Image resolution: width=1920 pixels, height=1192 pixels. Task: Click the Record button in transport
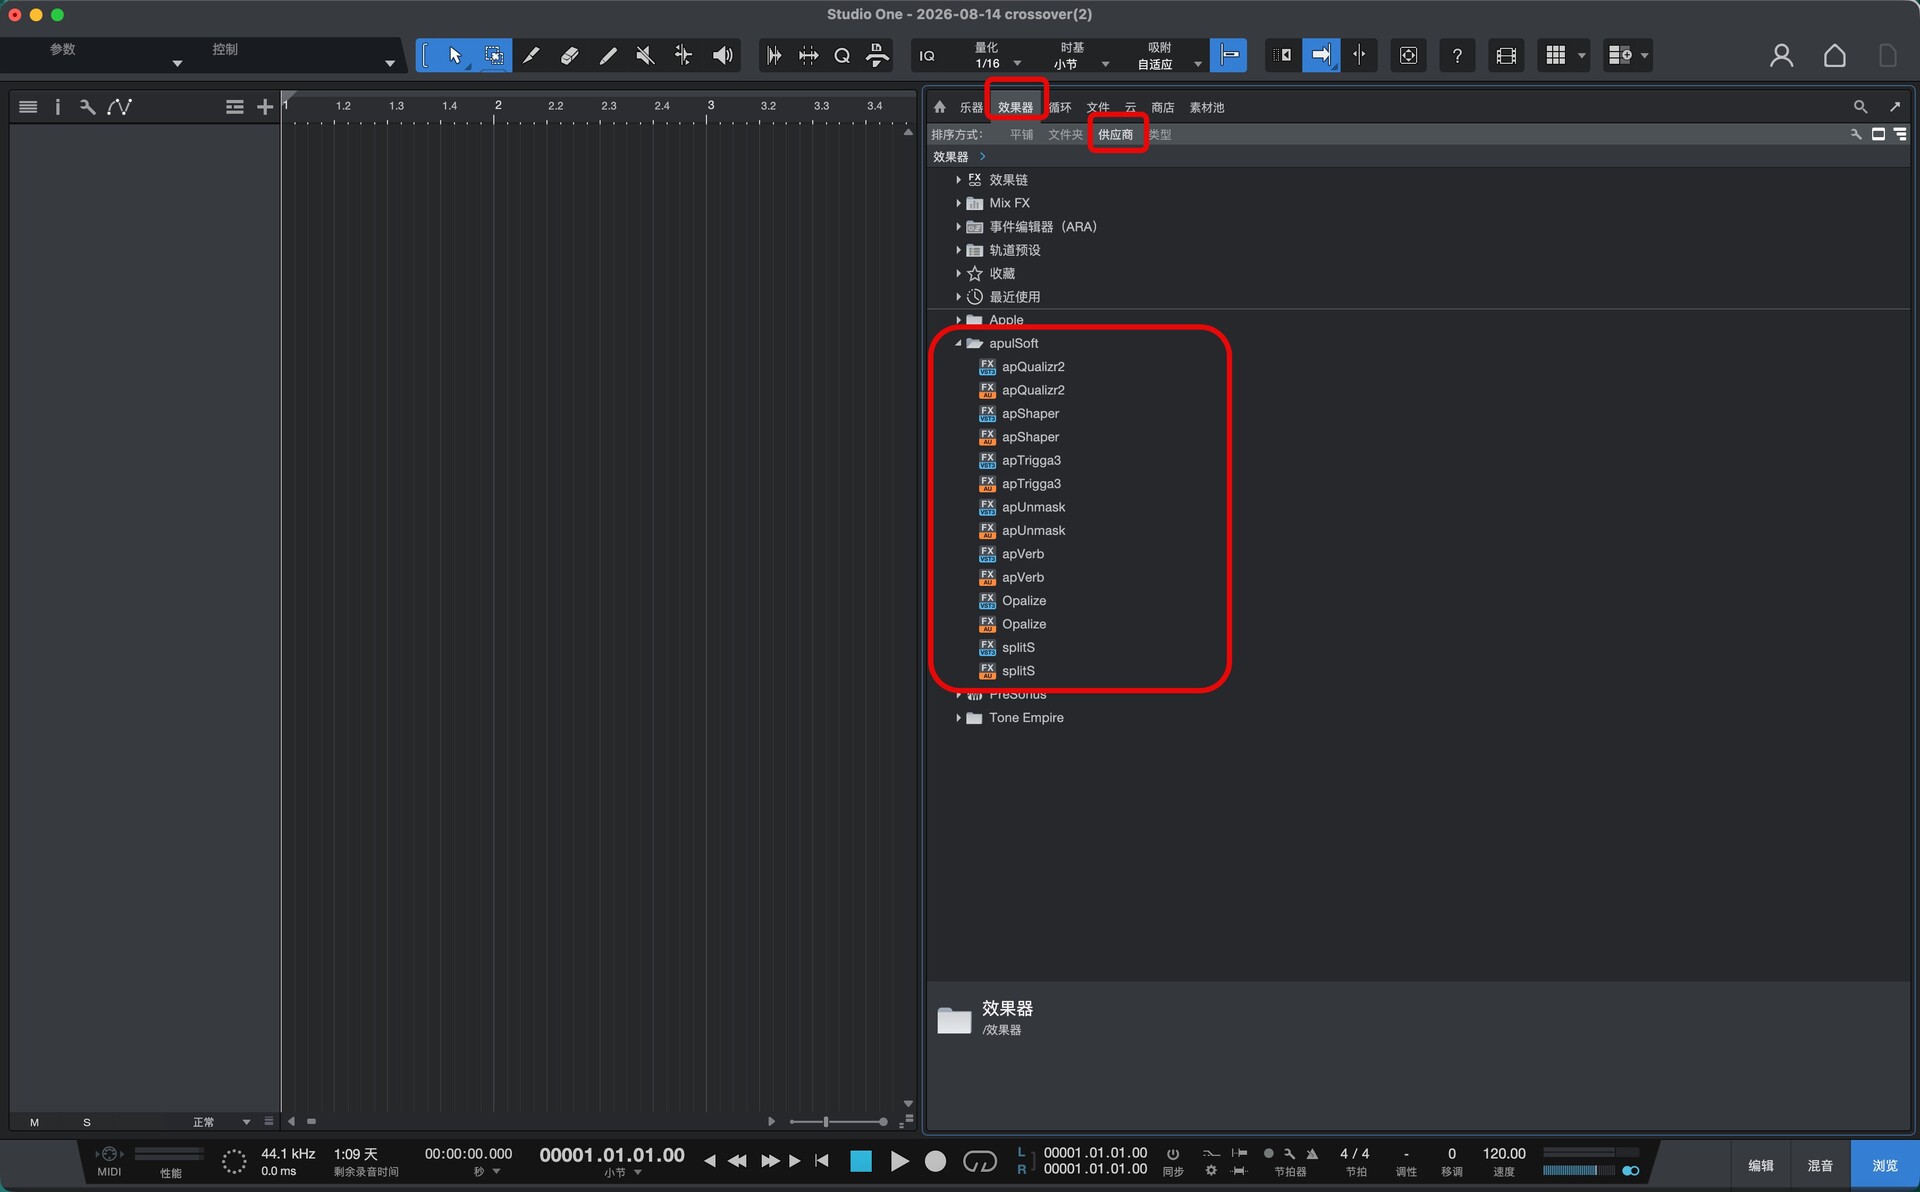935,1161
